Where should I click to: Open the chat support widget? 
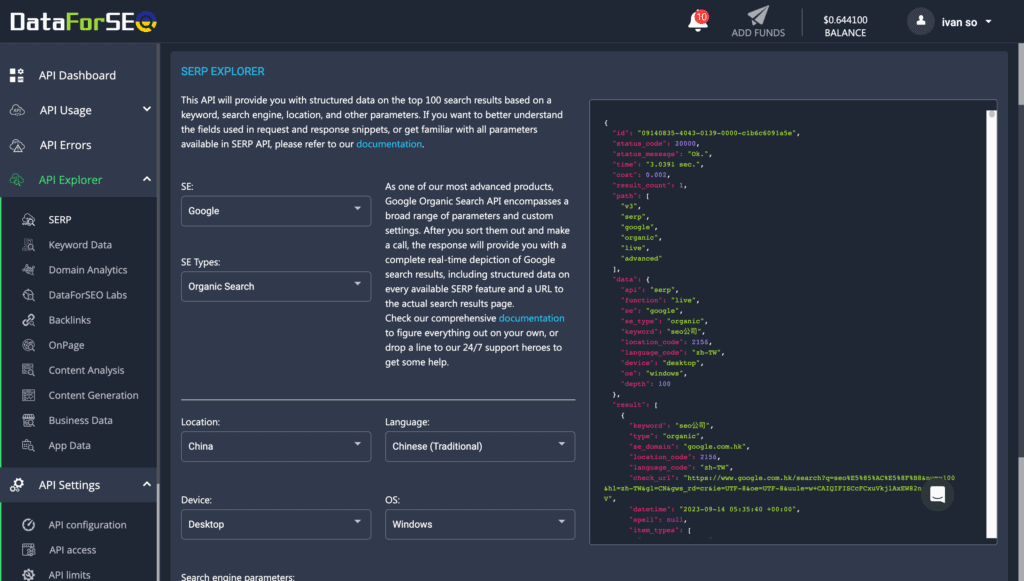click(937, 495)
